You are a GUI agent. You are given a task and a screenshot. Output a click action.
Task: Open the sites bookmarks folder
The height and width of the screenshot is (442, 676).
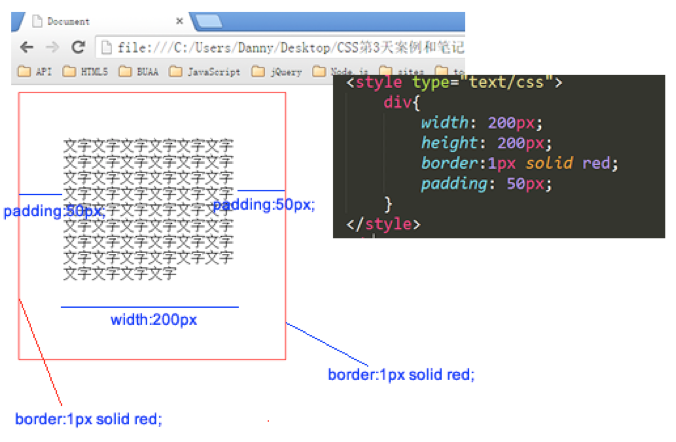pos(402,71)
